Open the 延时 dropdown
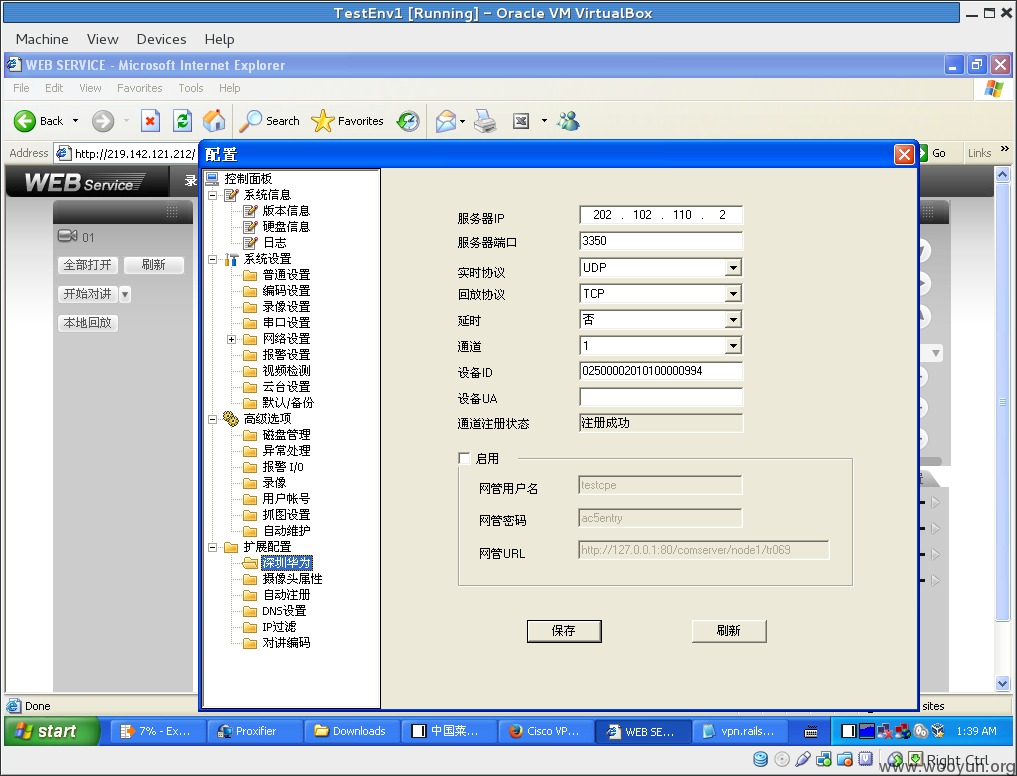The height and width of the screenshot is (776, 1017). (733, 320)
